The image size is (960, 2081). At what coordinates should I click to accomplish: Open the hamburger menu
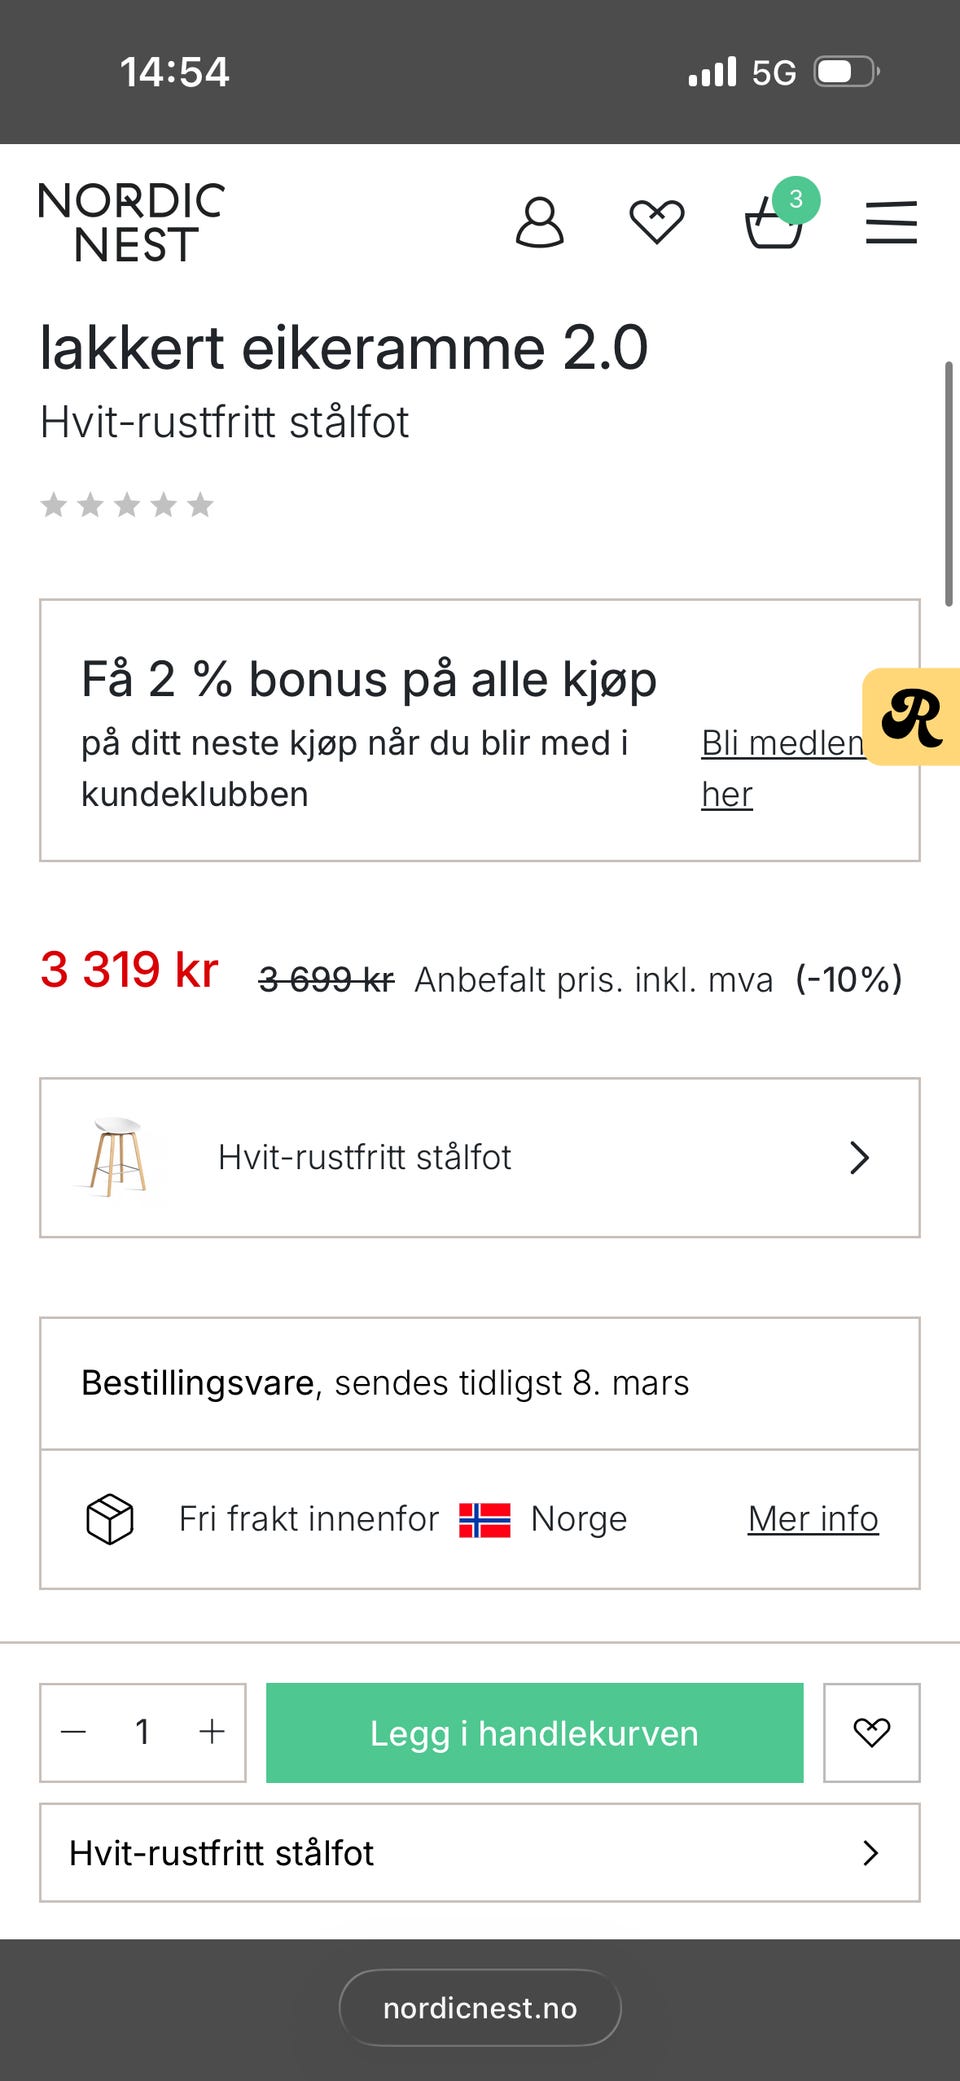click(x=891, y=222)
